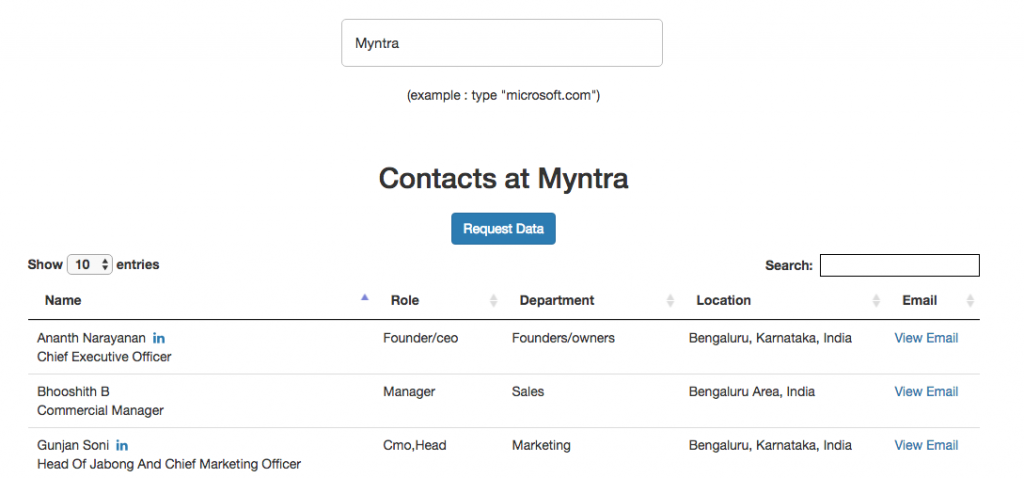The image size is (1024, 478).
Task: Click the Department column header label
Action: click(557, 300)
